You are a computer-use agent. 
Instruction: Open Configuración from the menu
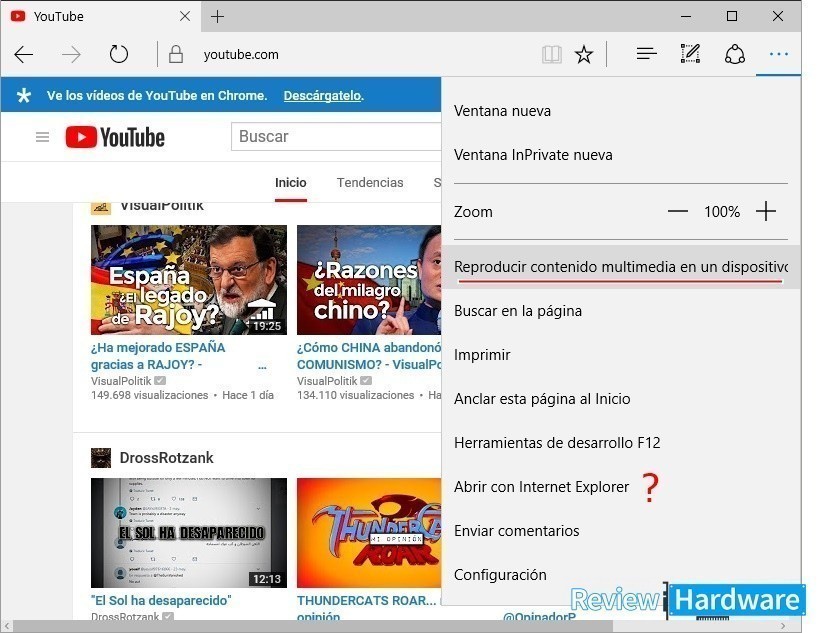tap(621, 575)
